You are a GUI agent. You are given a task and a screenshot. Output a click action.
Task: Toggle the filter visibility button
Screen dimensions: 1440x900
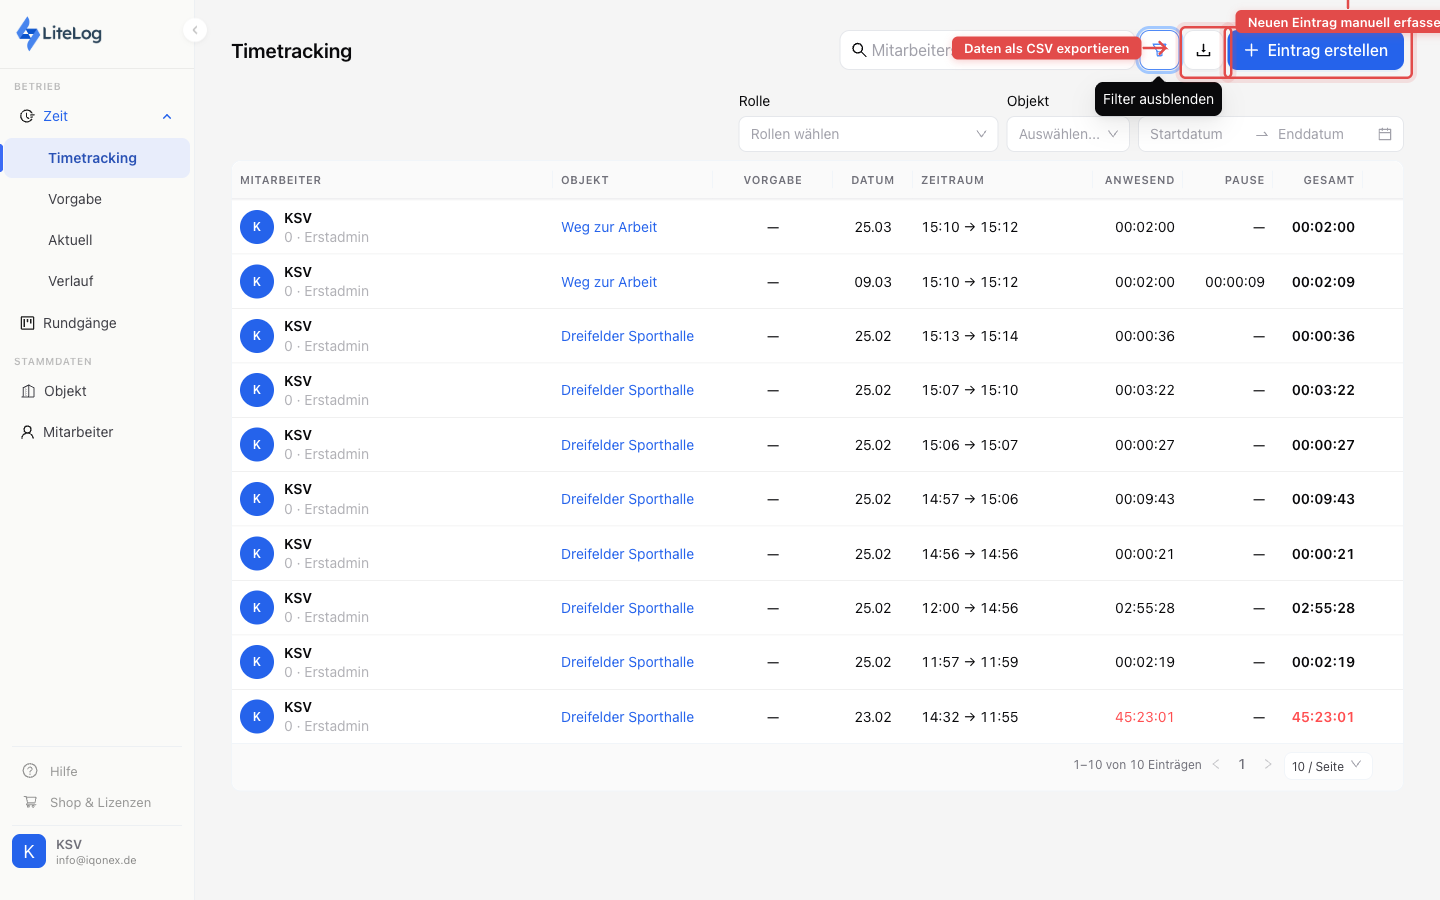pos(1159,50)
